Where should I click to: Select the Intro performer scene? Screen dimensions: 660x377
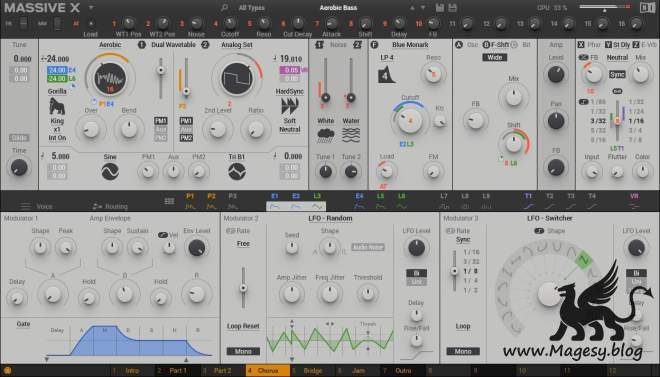(x=132, y=371)
